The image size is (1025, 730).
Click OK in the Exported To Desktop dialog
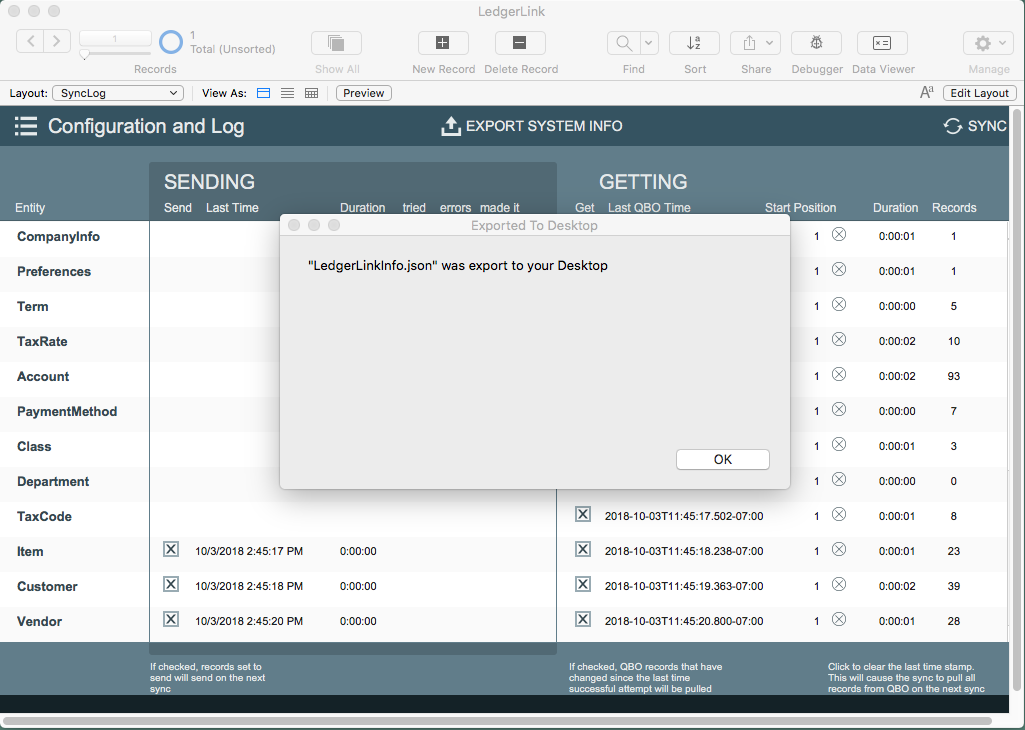click(722, 459)
